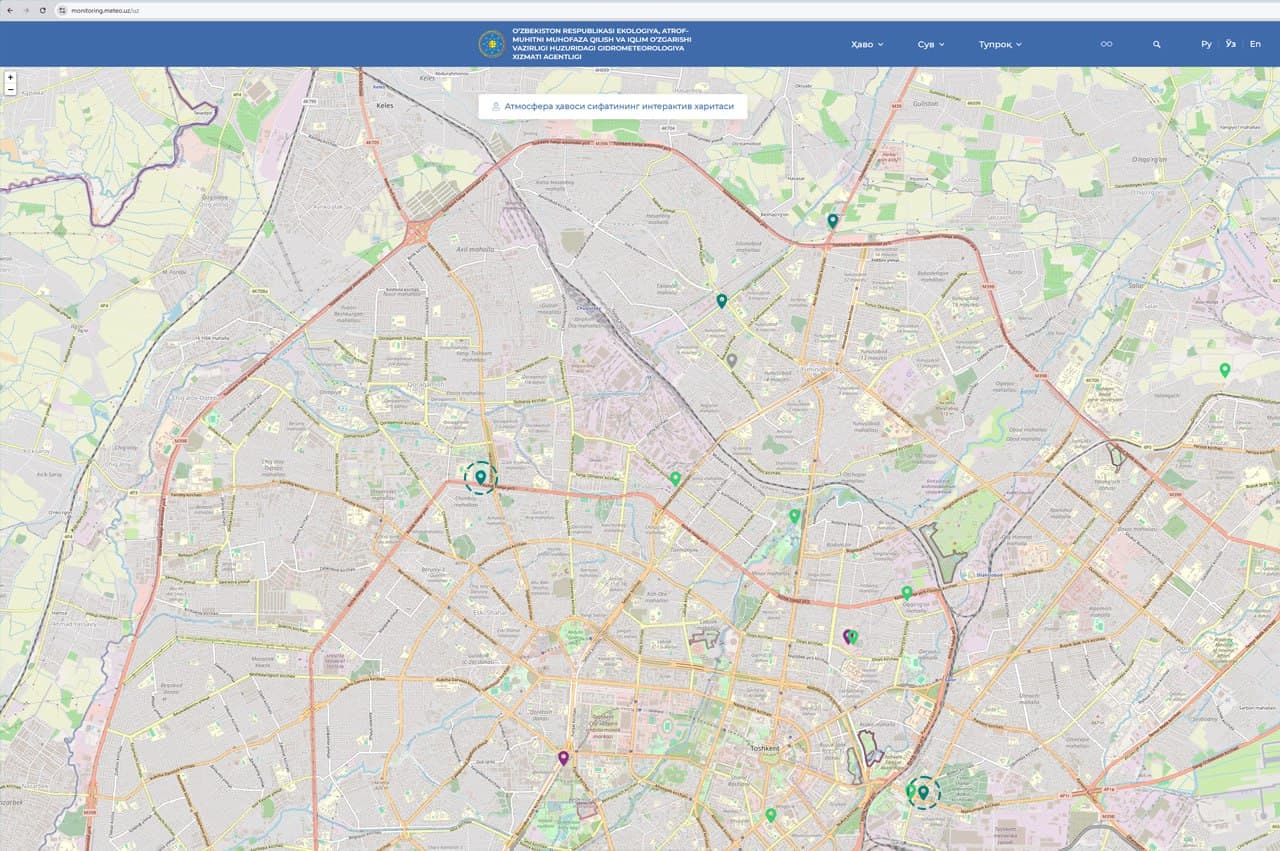Click the map zoom out minus button
This screenshot has width=1280, height=851.
click(x=10, y=90)
